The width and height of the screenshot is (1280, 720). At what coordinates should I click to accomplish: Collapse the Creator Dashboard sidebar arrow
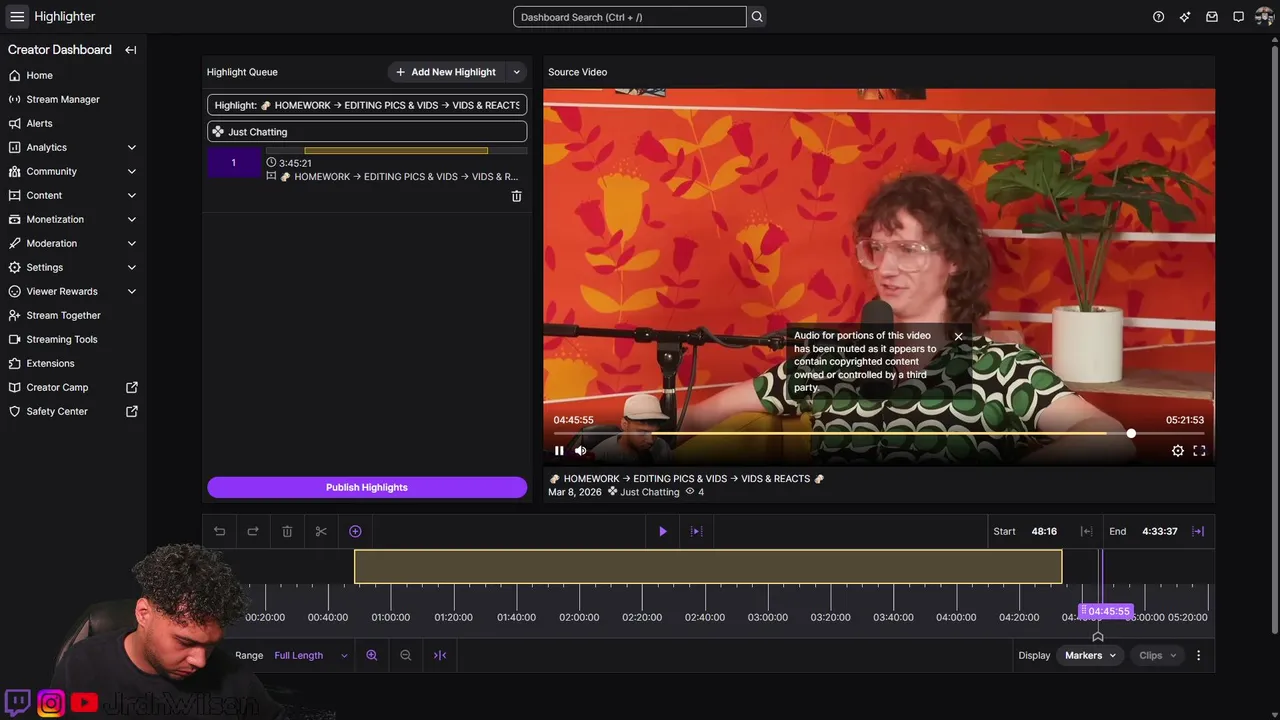click(x=131, y=50)
